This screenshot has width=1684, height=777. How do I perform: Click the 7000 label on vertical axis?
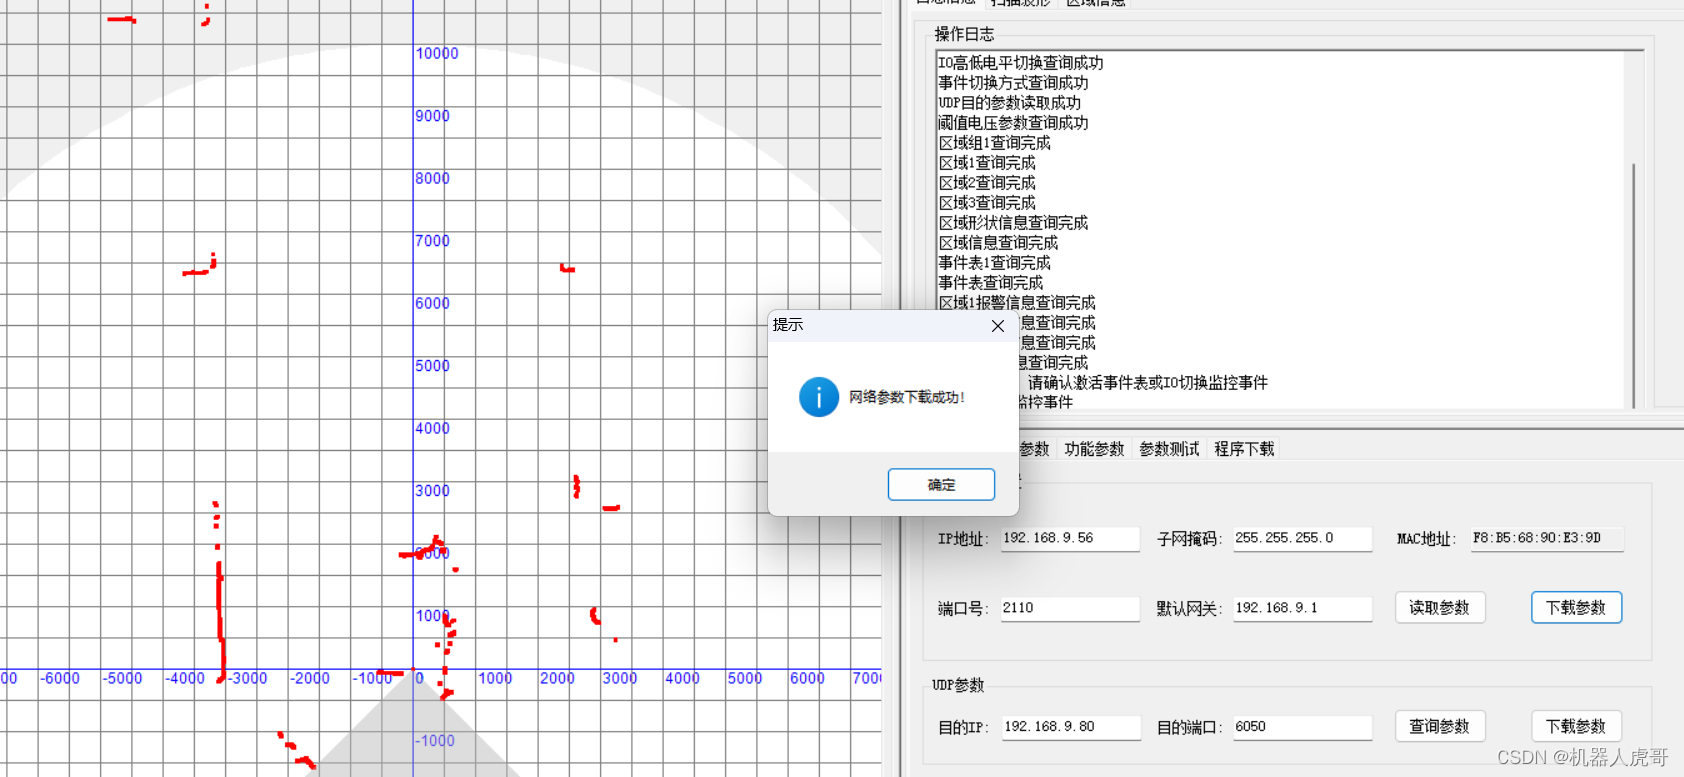[433, 241]
